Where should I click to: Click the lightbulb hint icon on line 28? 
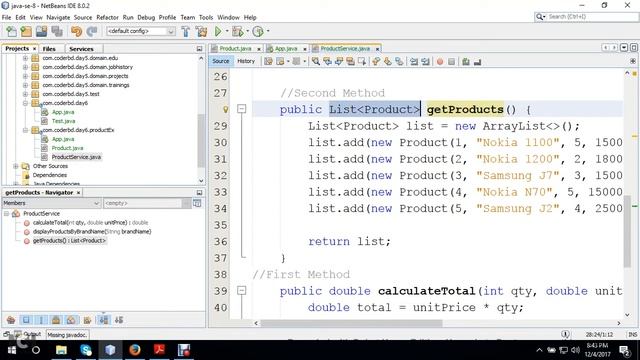pyautogui.click(x=225, y=109)
